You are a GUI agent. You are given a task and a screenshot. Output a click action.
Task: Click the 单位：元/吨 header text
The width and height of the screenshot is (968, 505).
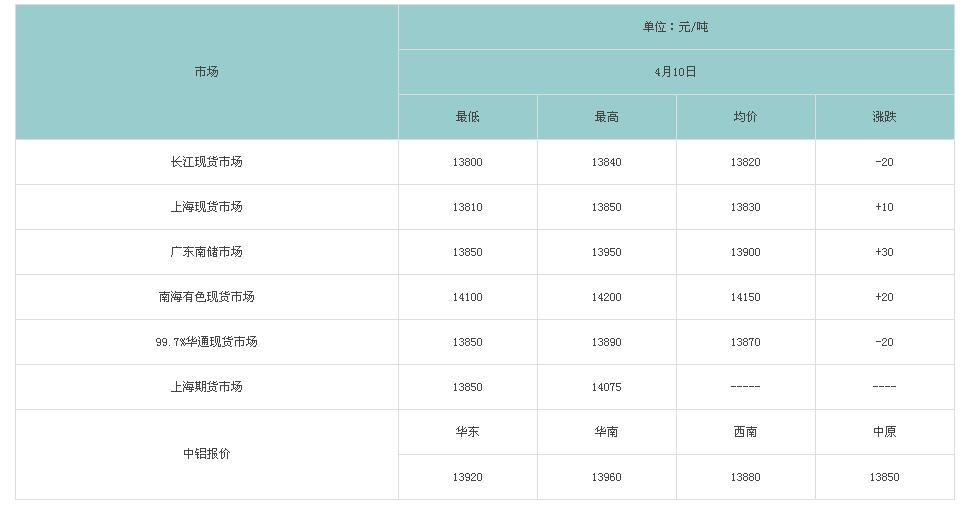(x=675, y=27)
